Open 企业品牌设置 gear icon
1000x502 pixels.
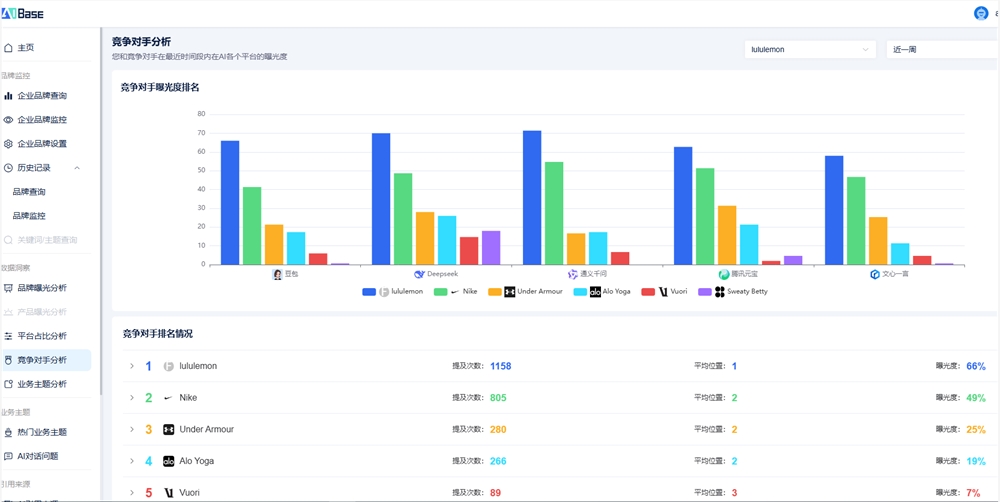pyautogui.click(x=9, y=144)
